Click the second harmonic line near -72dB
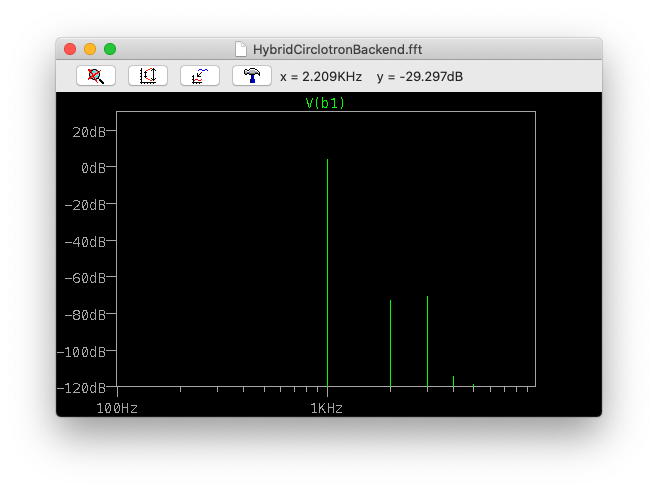Screen dimensions: 658x491 (390, 343)
